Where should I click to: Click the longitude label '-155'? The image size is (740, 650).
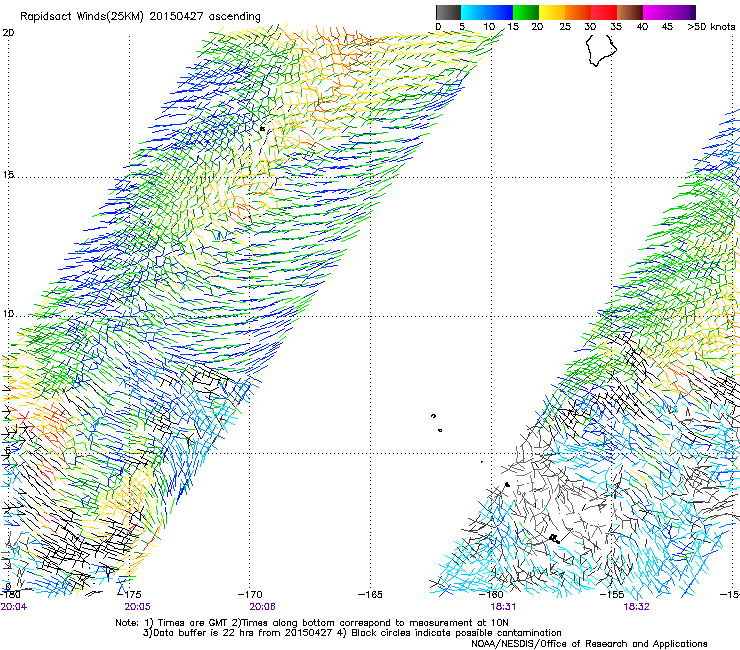pos(612,594)
